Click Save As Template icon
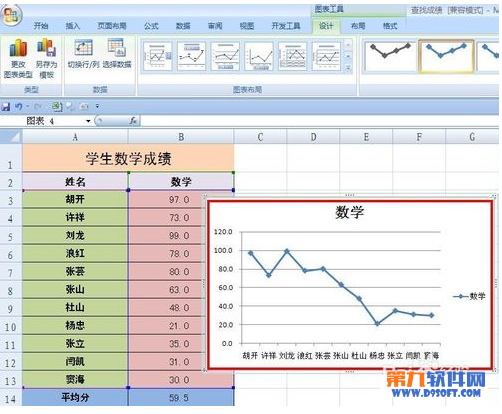The width and height of the screenshot is (502, 414). point(46,48)
